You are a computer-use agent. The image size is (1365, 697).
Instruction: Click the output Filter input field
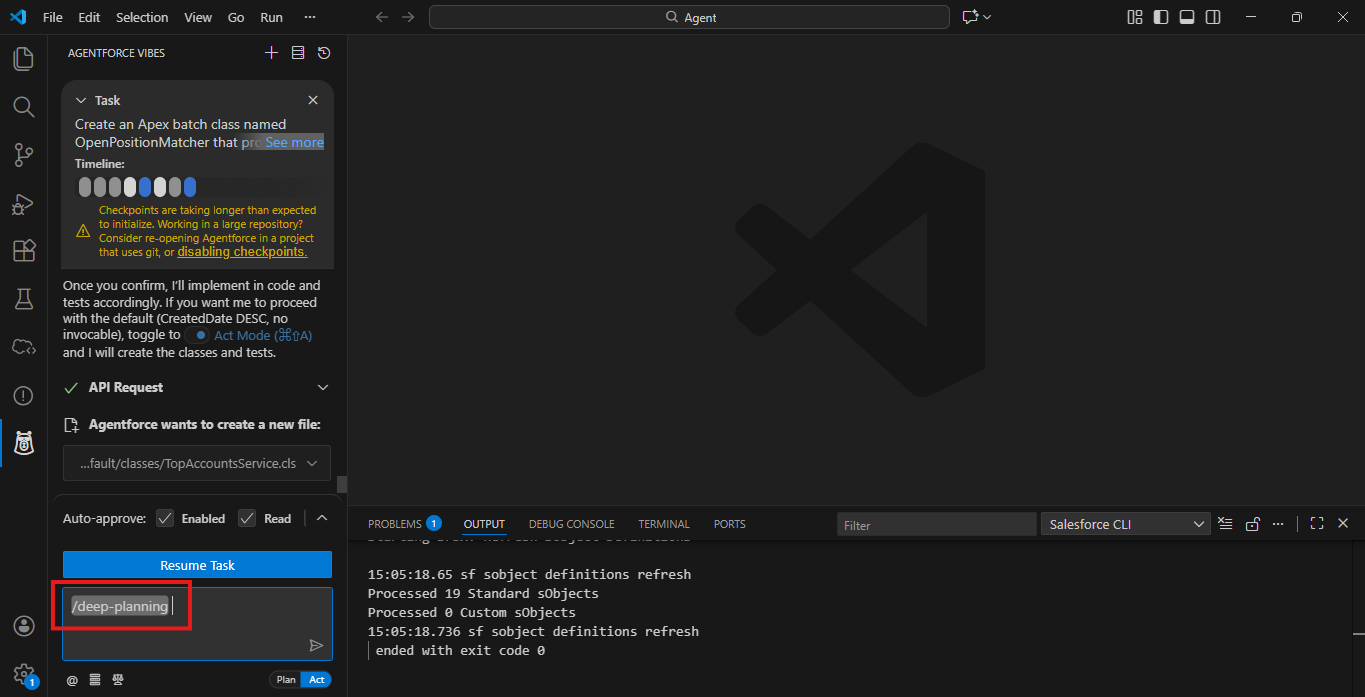936,524
